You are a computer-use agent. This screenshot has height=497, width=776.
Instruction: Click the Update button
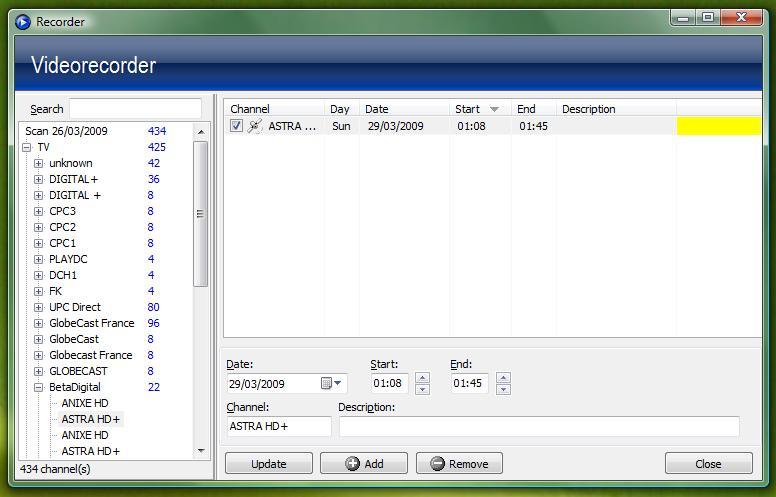(x=269, y=464)
